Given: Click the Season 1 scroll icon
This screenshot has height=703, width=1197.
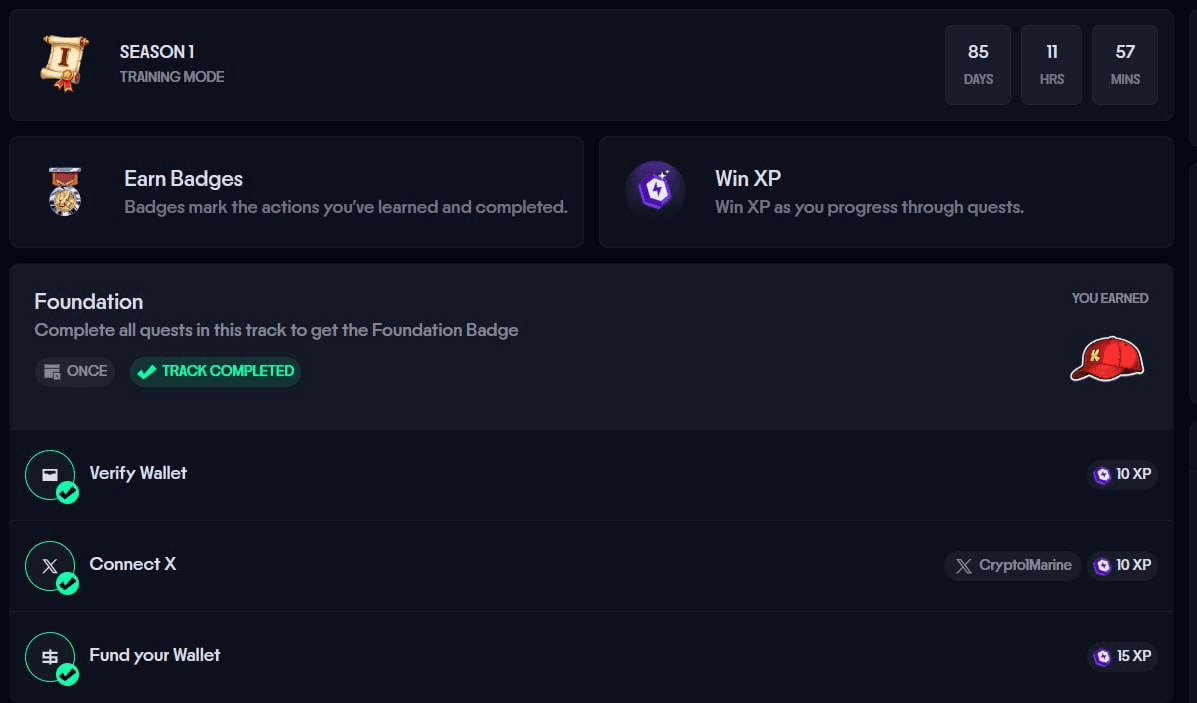Looking at the screenshot, I should 64,63.
